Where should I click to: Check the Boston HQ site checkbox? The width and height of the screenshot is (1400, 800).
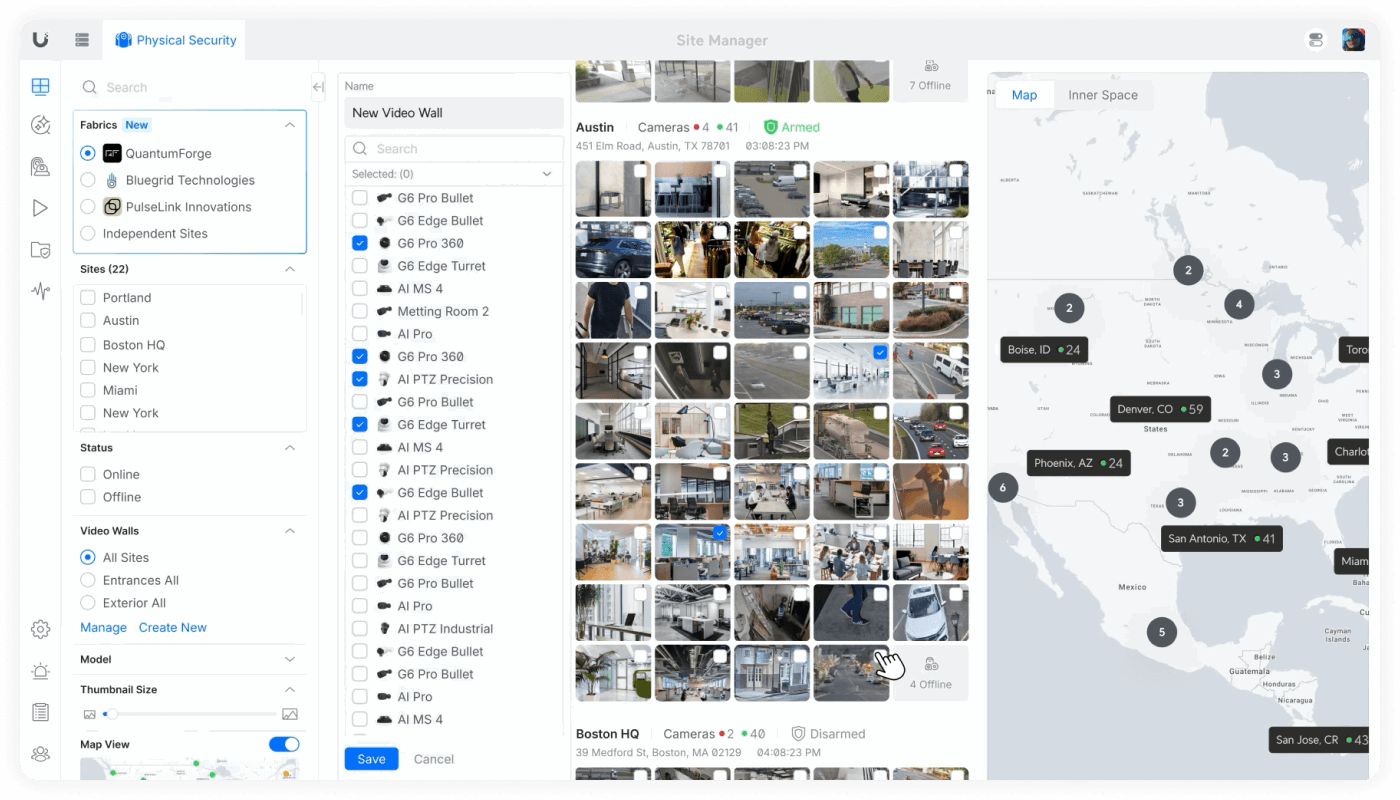[x=88, y=345]
